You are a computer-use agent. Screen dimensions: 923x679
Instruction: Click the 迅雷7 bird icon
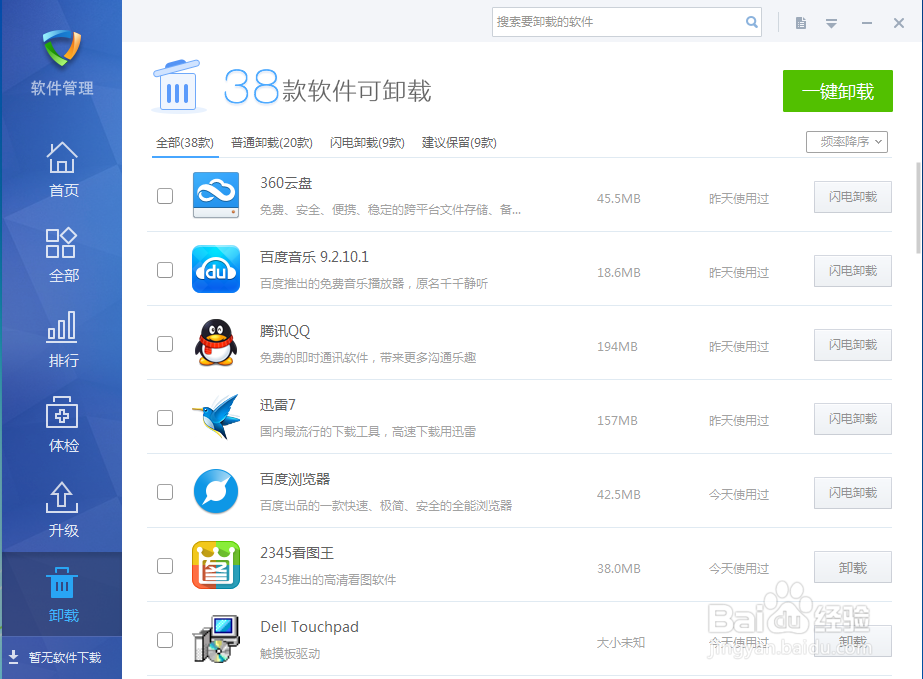(x=216, y=417)
